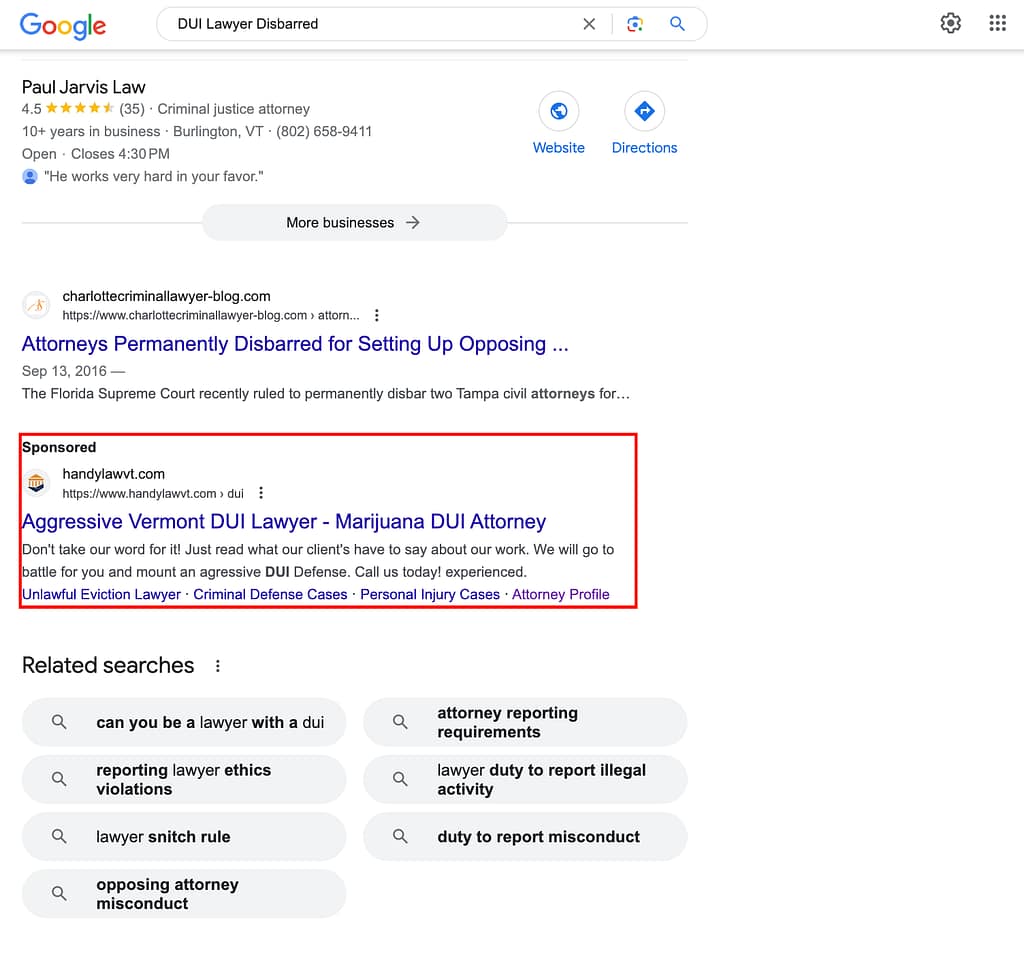Click the Attorney Profile sitelink
Viewport: 1024px width, 967px height.
coord(560,594)
